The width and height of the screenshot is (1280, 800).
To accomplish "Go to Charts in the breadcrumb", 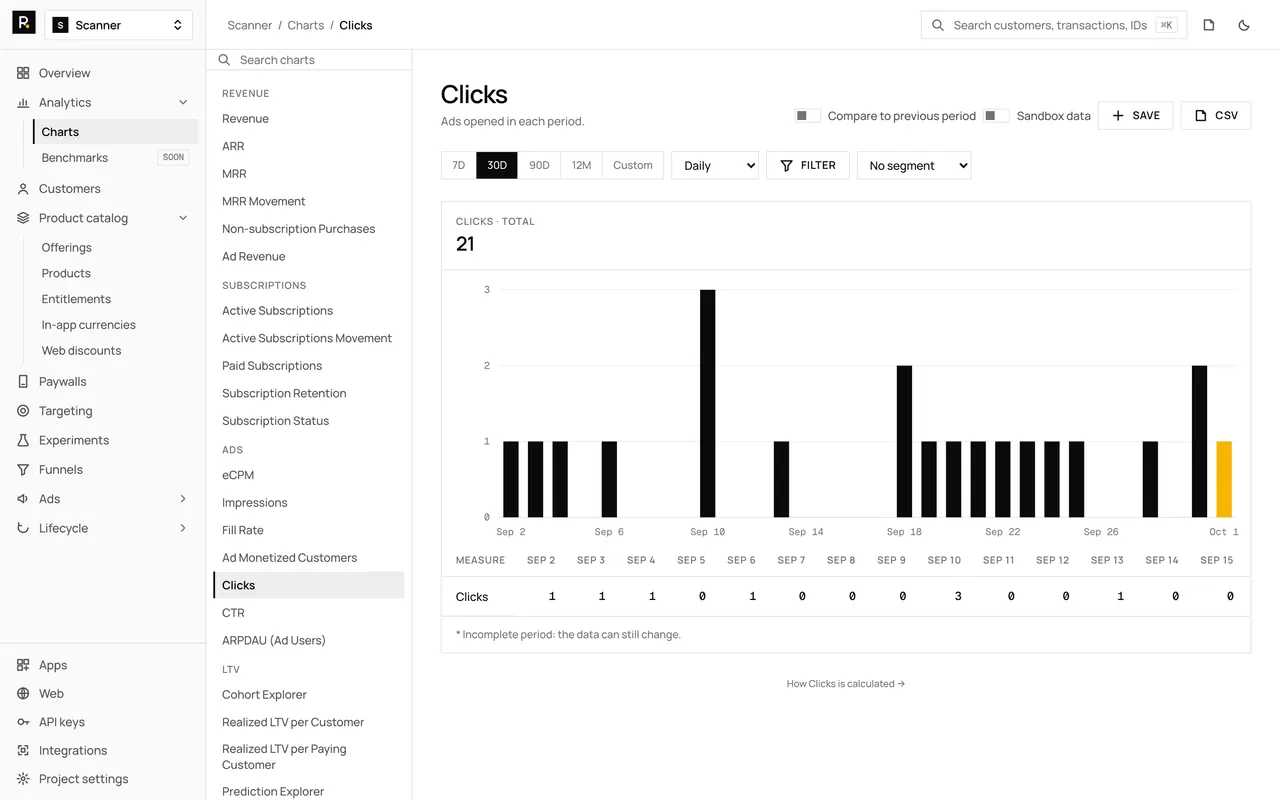I will tap(306, 25).
